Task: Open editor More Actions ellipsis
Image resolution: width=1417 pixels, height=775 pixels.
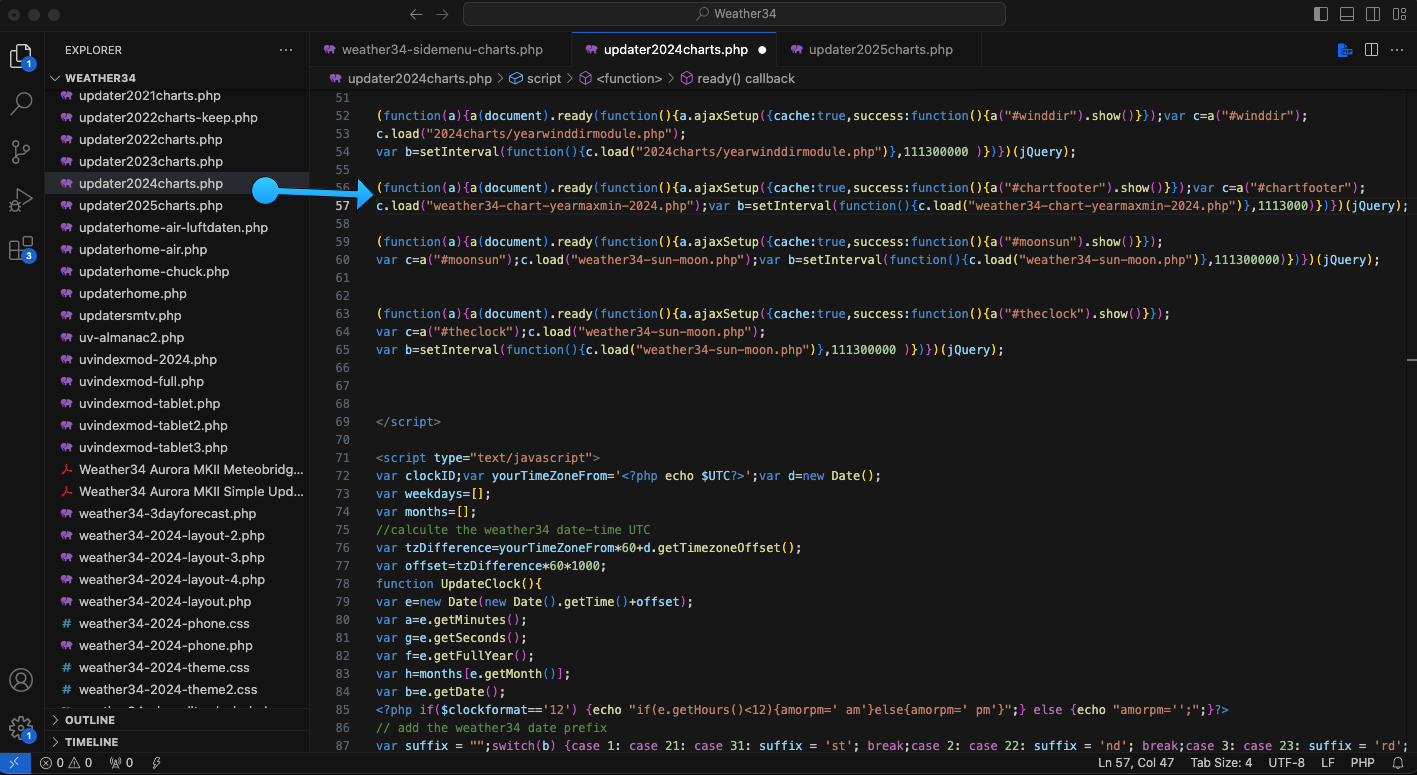Action: tap(1397, 50)
